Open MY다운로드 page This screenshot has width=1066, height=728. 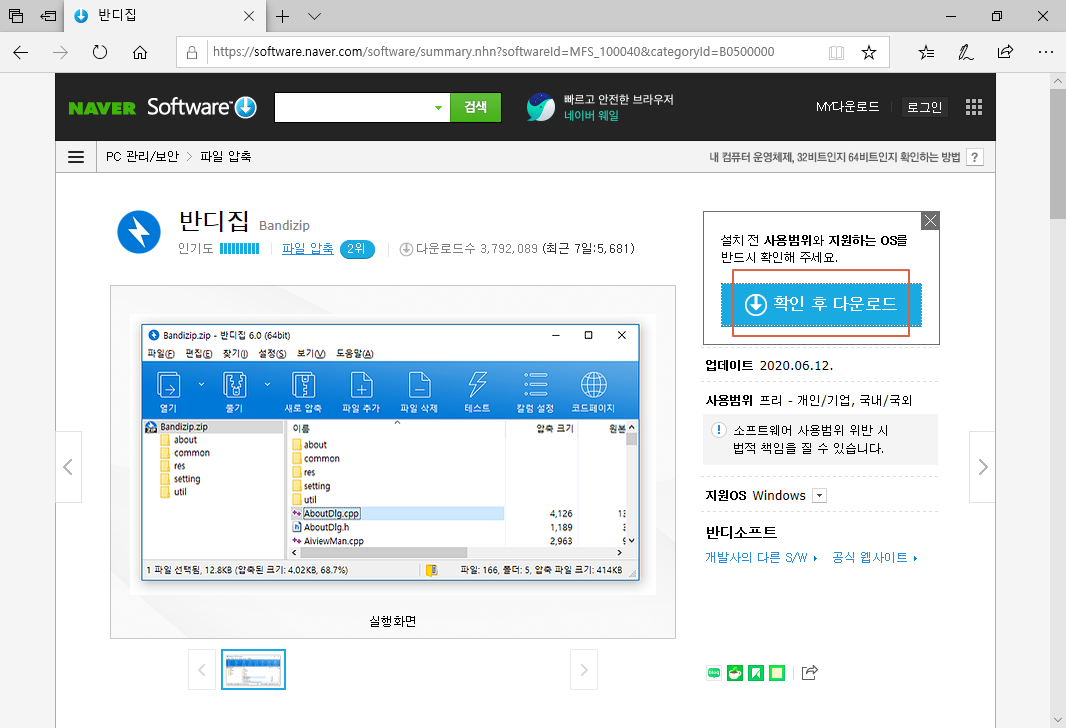click(x=847, y=107)
